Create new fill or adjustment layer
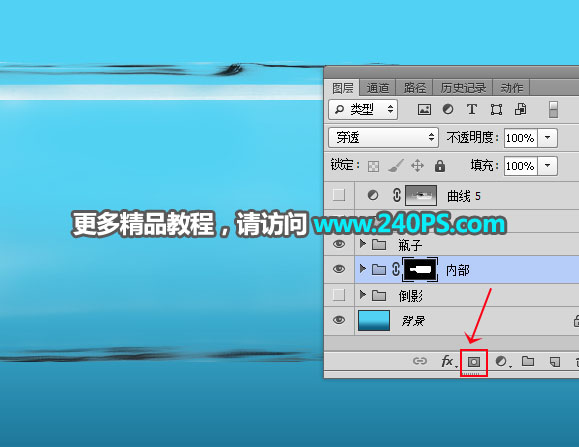Viewport: 579px width, 447px height. tap(502, 361)
